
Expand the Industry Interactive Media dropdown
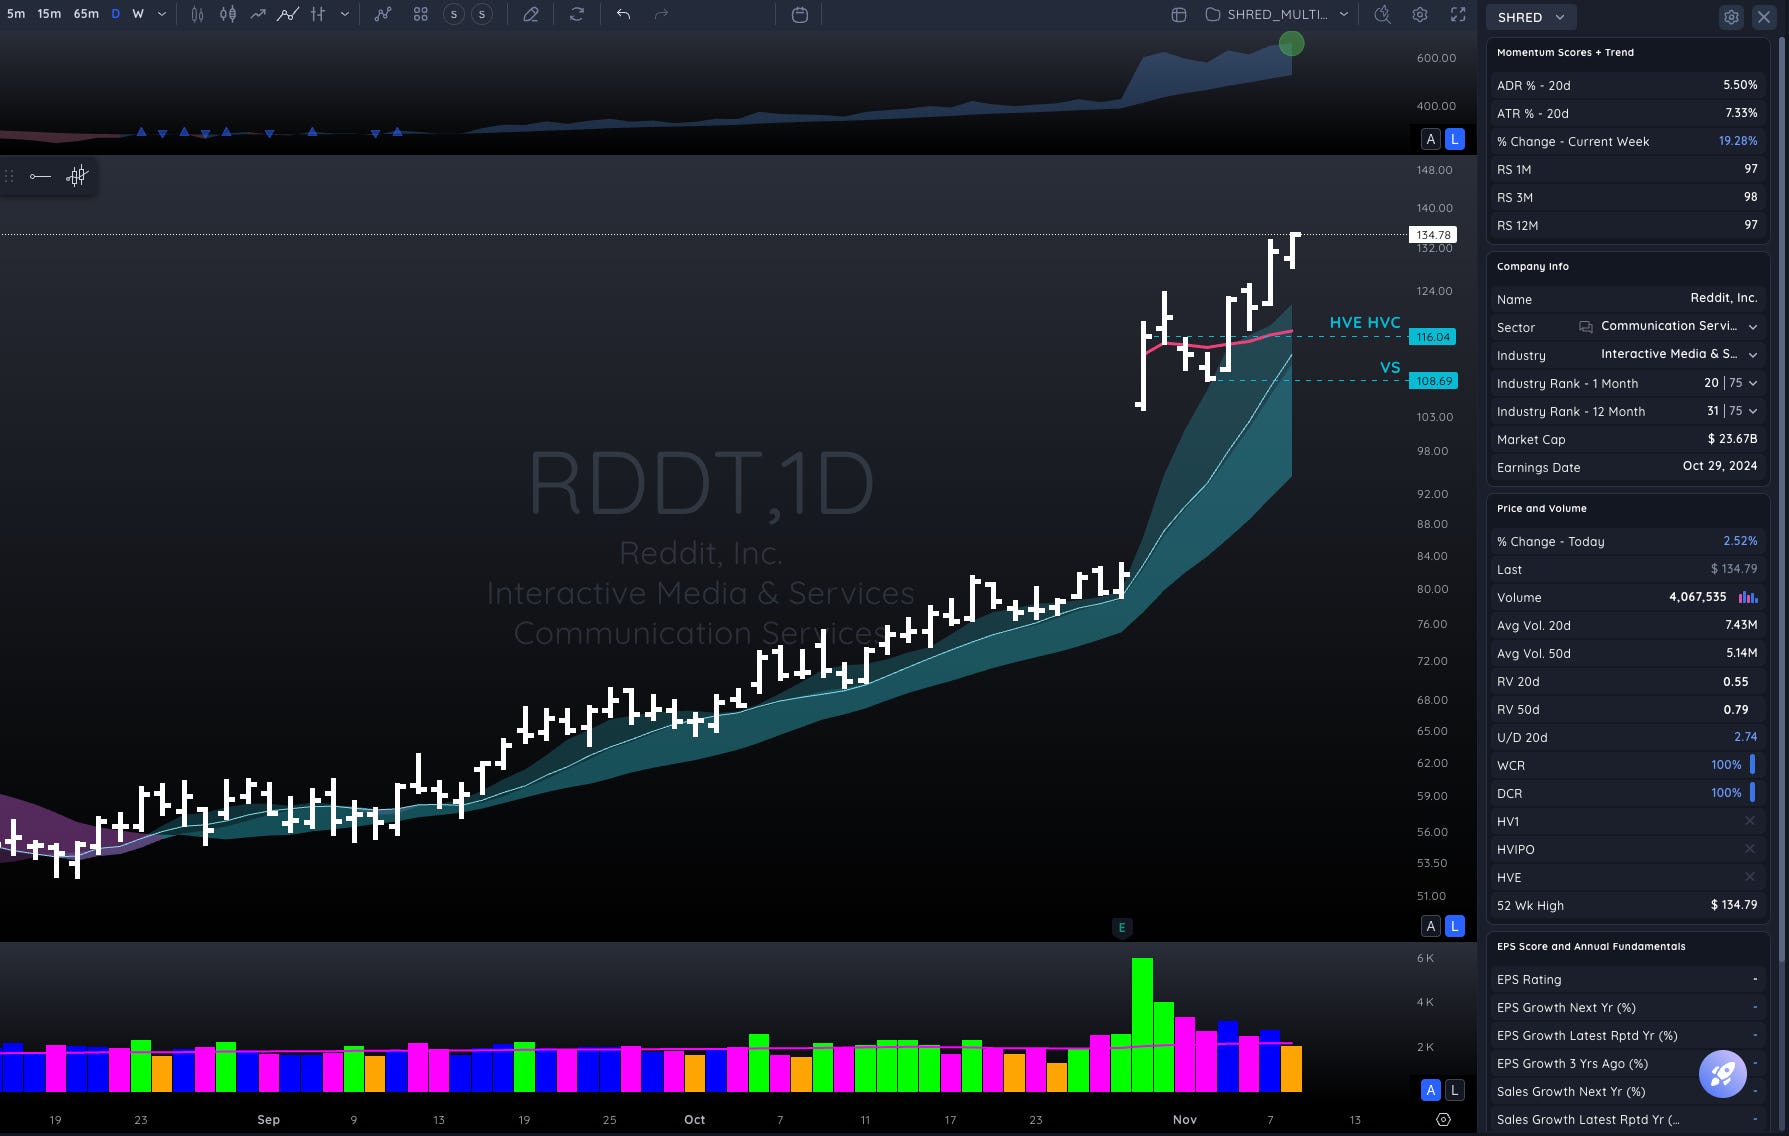[1753, 355]
